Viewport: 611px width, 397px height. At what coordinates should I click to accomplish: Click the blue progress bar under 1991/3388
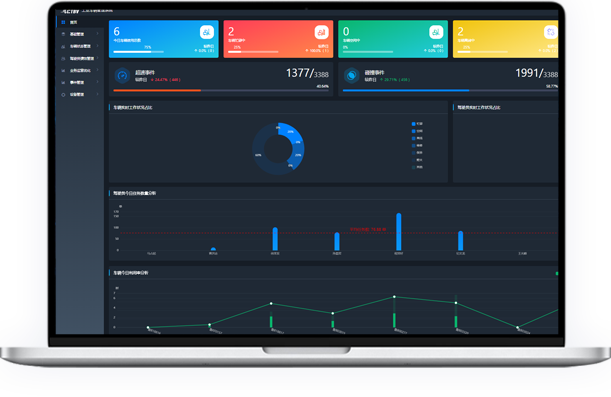(406, 90)
